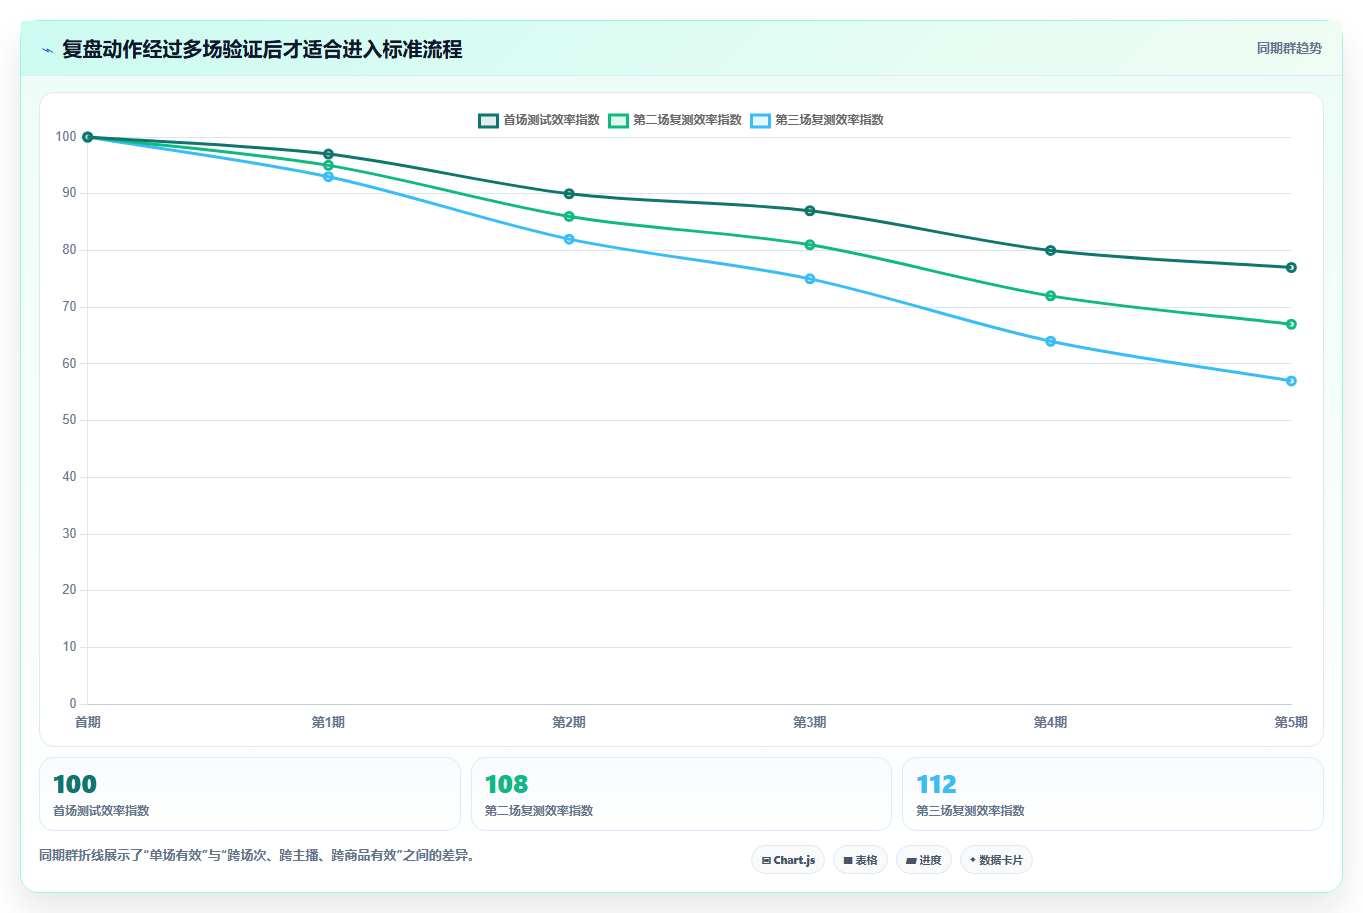
Task: Click the 首场测试 data point at 第3期
Action: (810, 211)
